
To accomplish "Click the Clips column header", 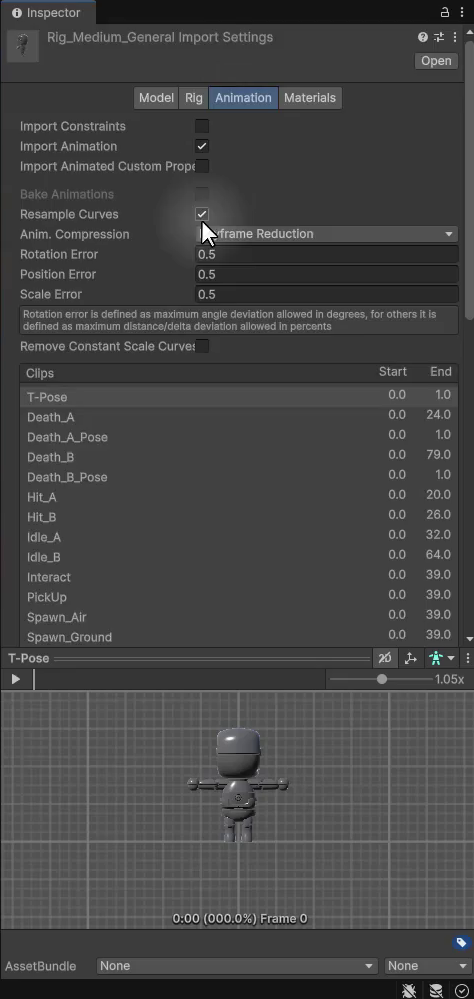I will point(40,373).
